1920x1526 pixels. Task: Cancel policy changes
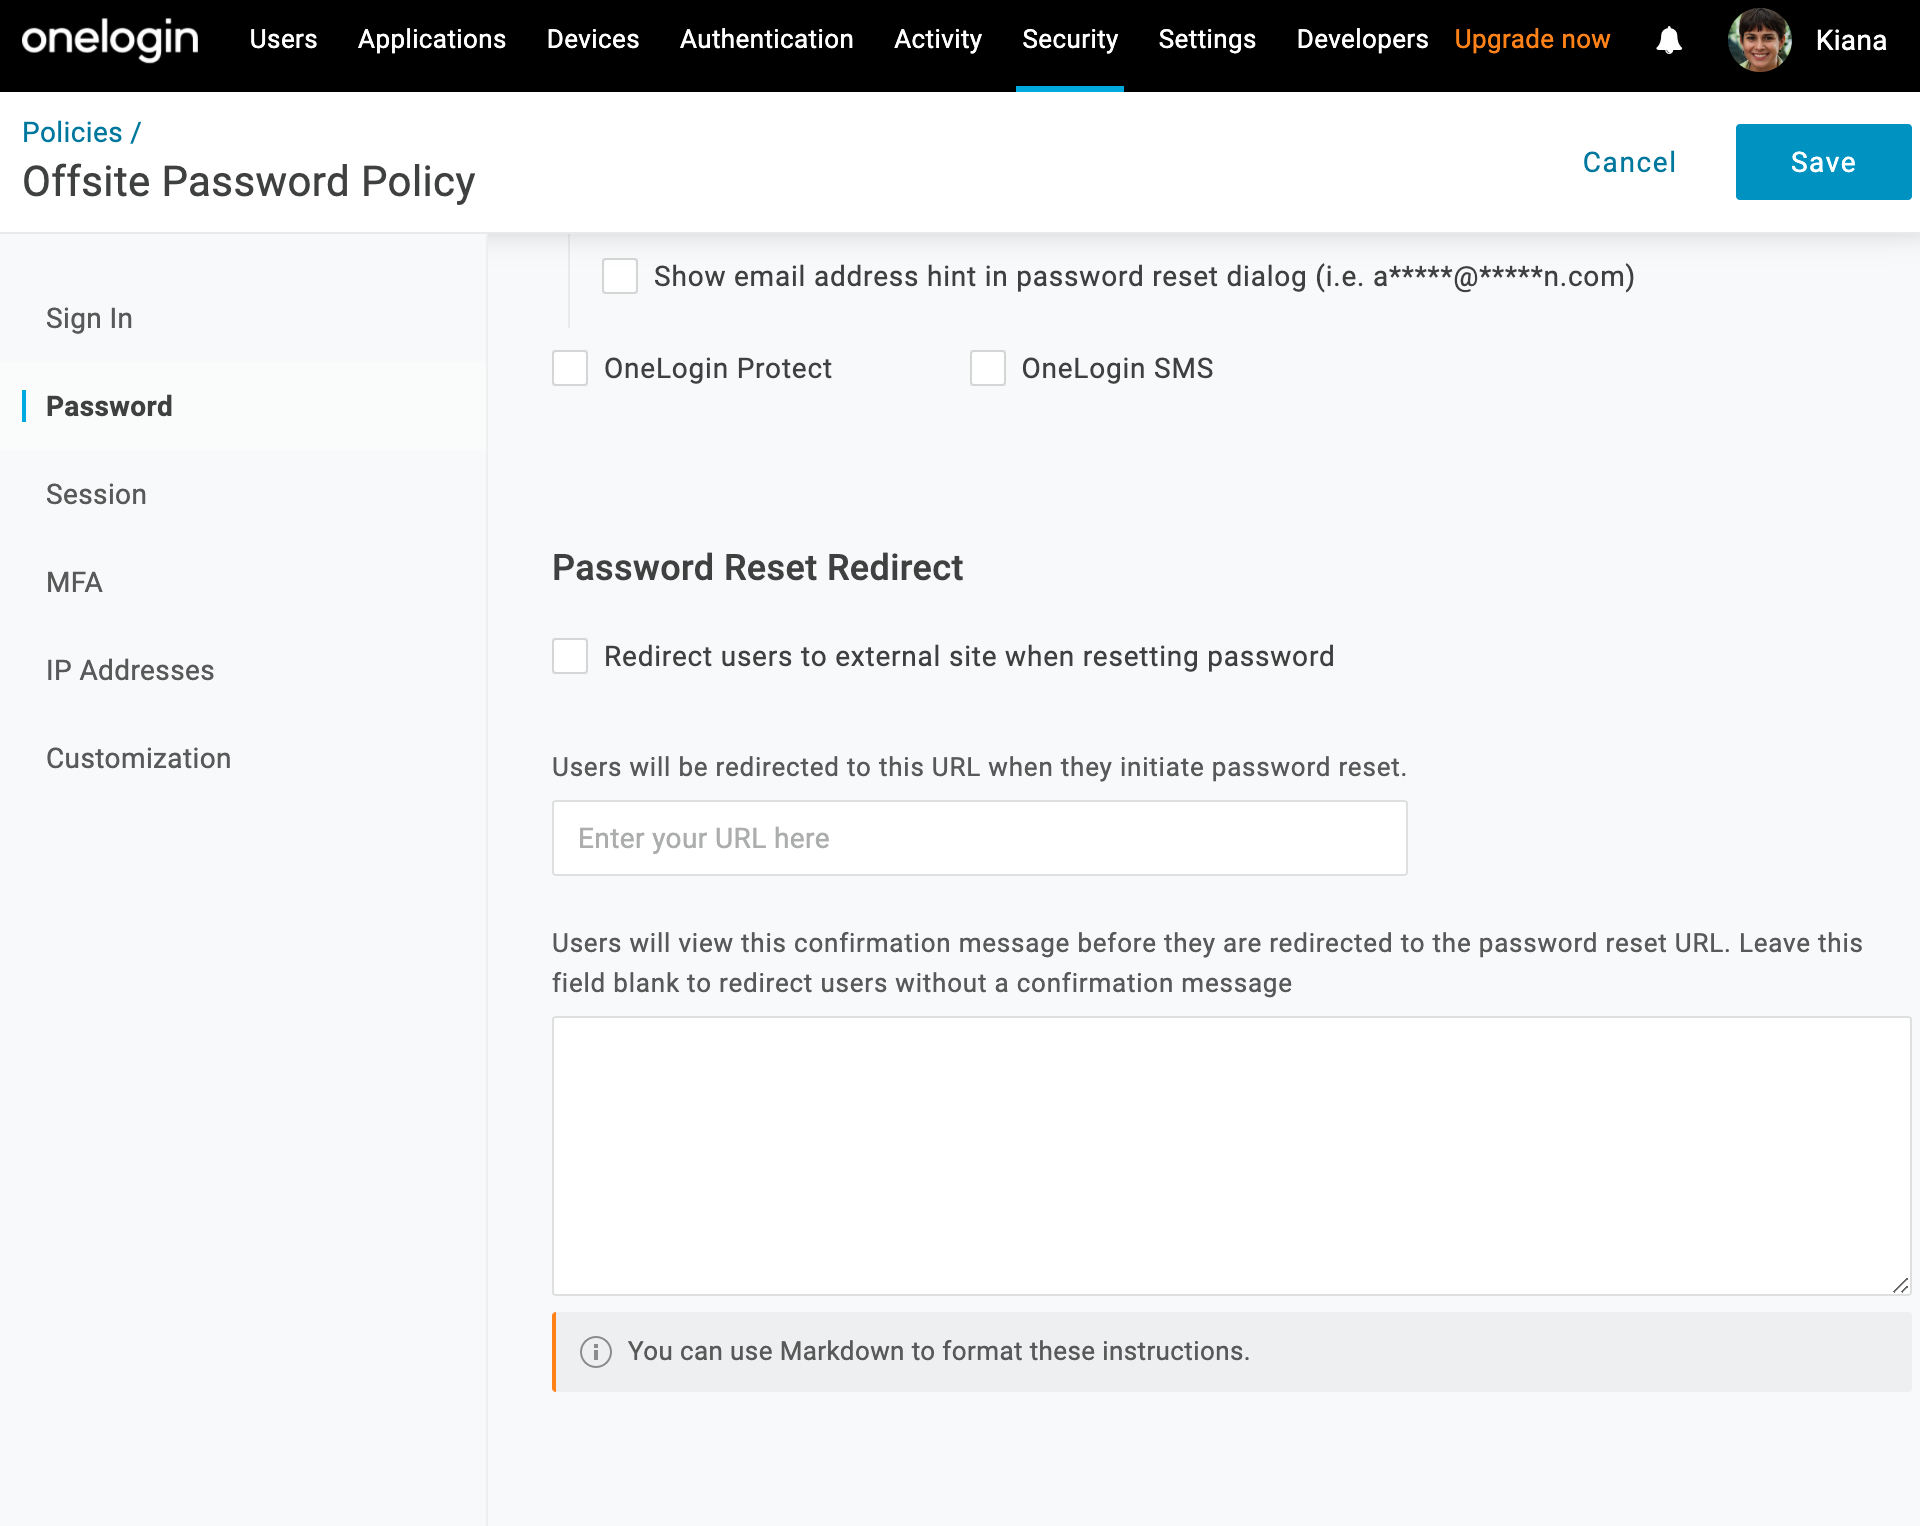click(1629, 162)
